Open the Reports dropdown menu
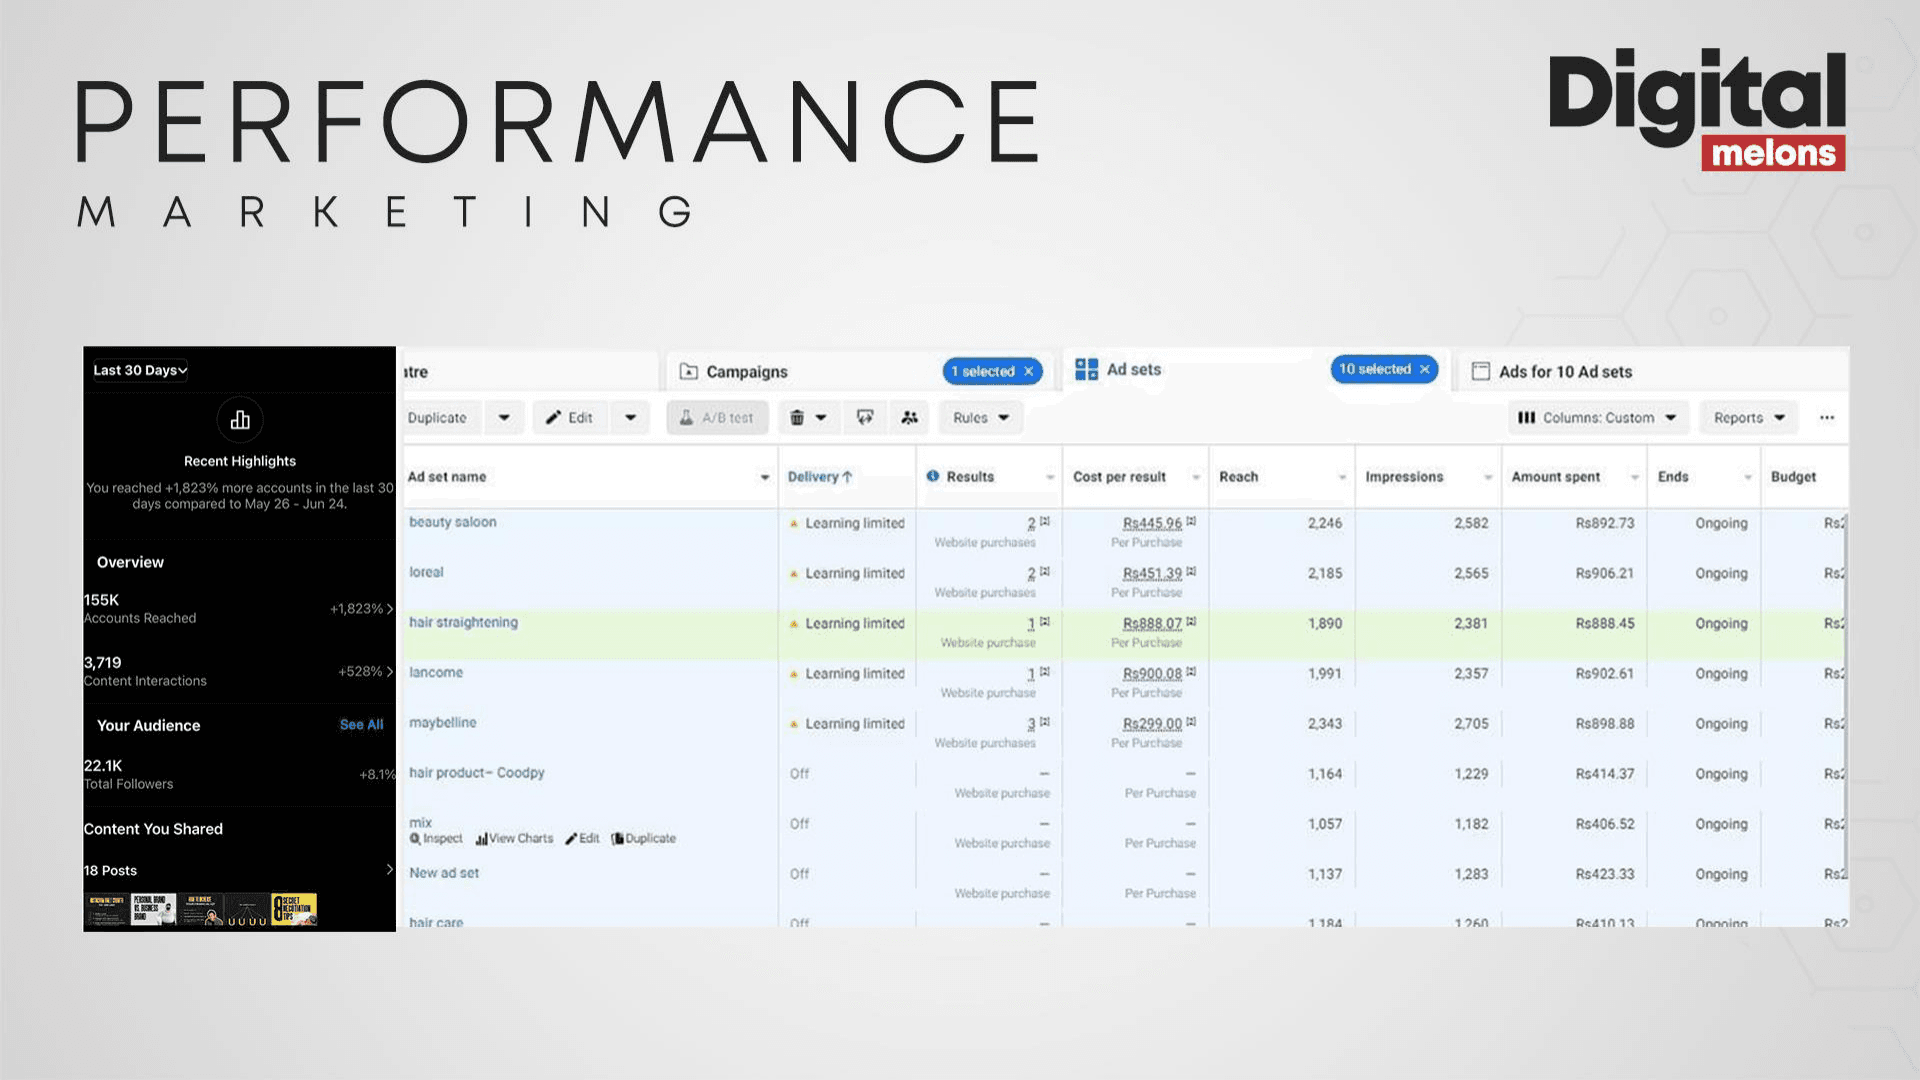The width and height of the screenshot is (1920, 1080). click(x=1748, y=418)
